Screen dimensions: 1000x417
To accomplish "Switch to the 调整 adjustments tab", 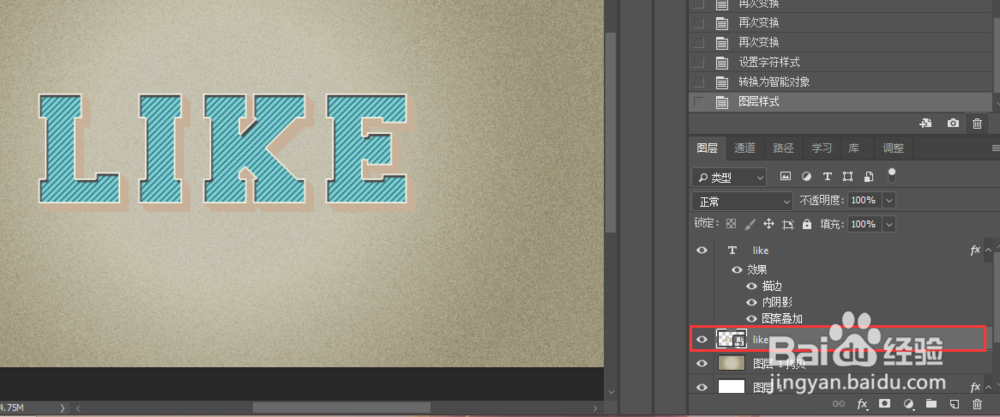I will pos(893,149).
